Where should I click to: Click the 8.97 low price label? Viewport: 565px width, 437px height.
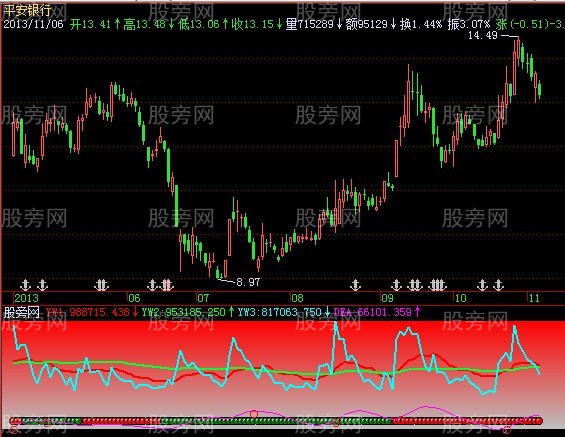click(x=248, y=282)
